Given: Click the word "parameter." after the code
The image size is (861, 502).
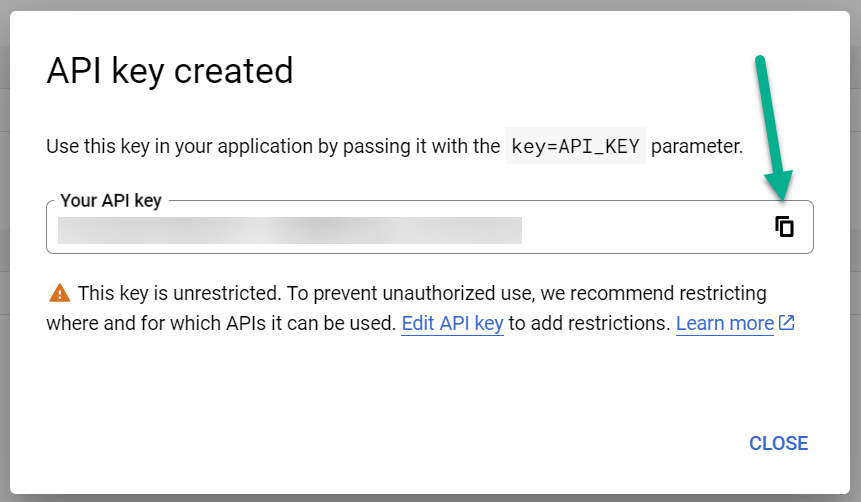Looking at the screenshot, I should click(x=697, y=147).
